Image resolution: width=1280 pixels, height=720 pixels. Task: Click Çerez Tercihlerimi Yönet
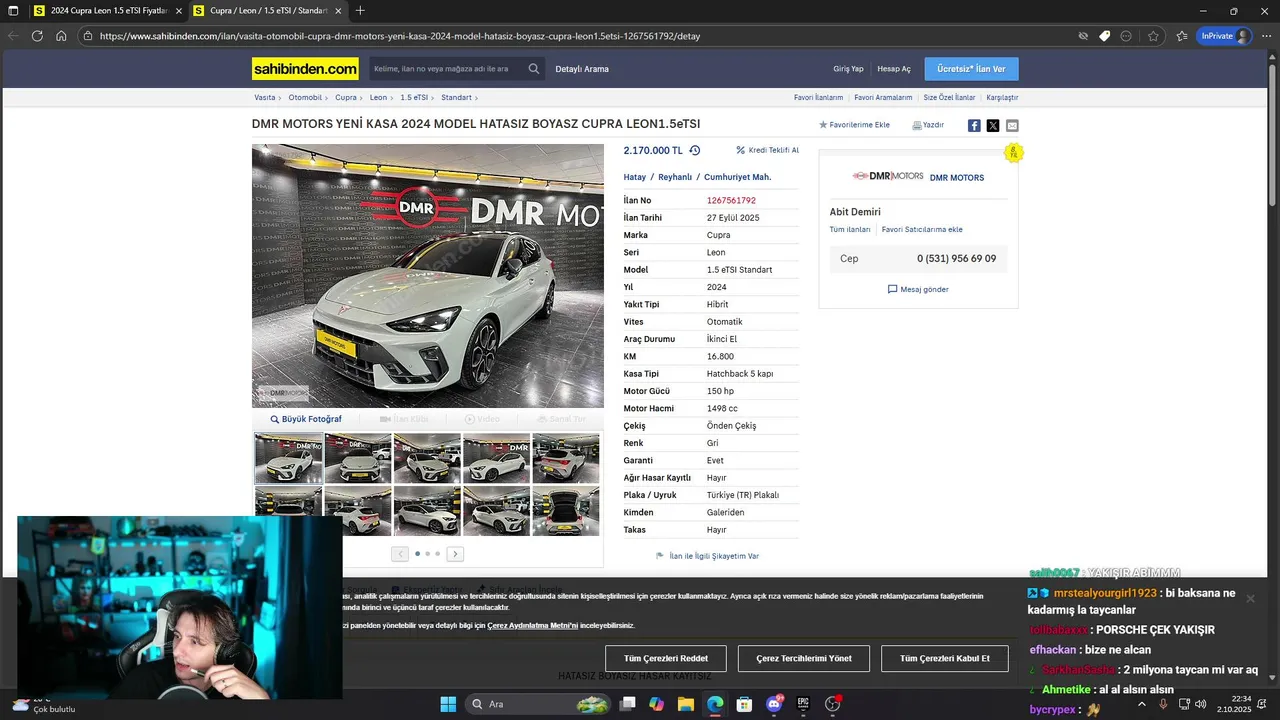point(804,658)
